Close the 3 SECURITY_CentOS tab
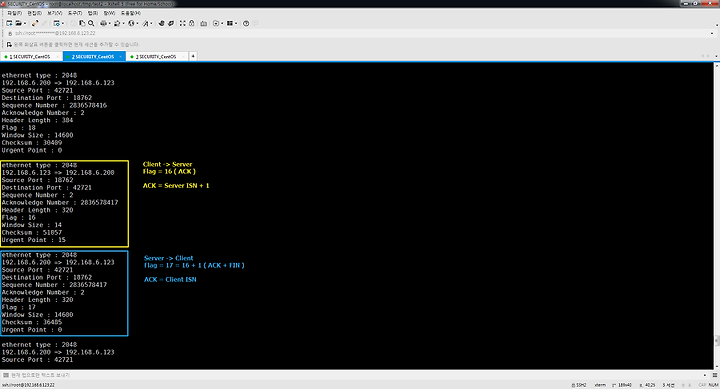This screenshot has width=720, height=389. 183,56
